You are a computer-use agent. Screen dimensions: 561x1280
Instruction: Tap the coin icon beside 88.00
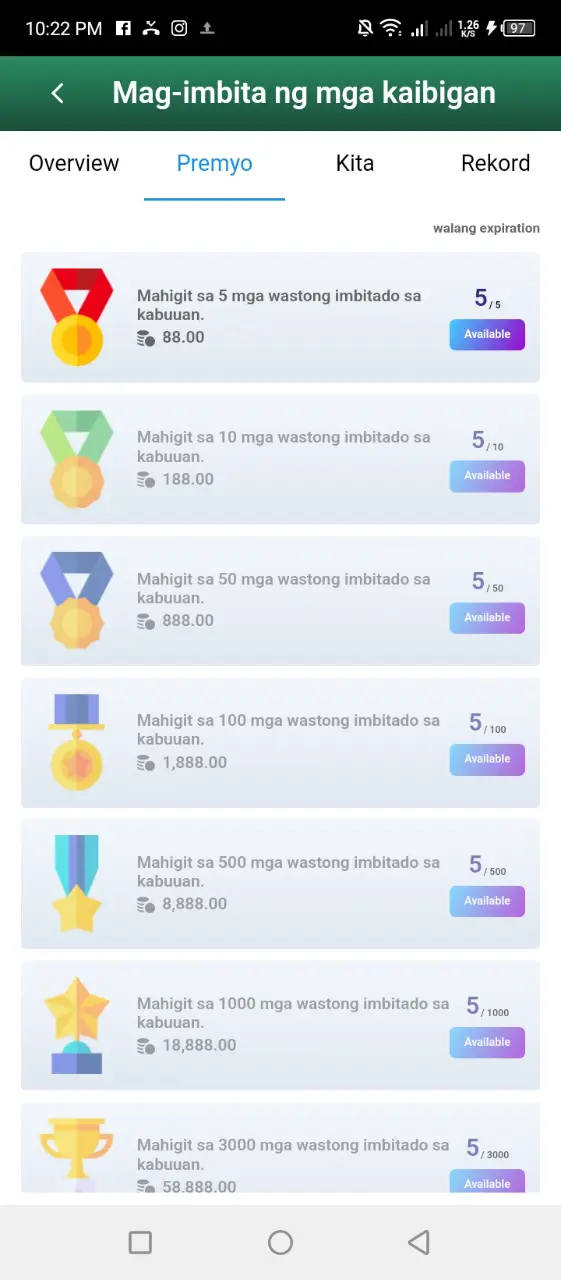click(x=146, y=338)
